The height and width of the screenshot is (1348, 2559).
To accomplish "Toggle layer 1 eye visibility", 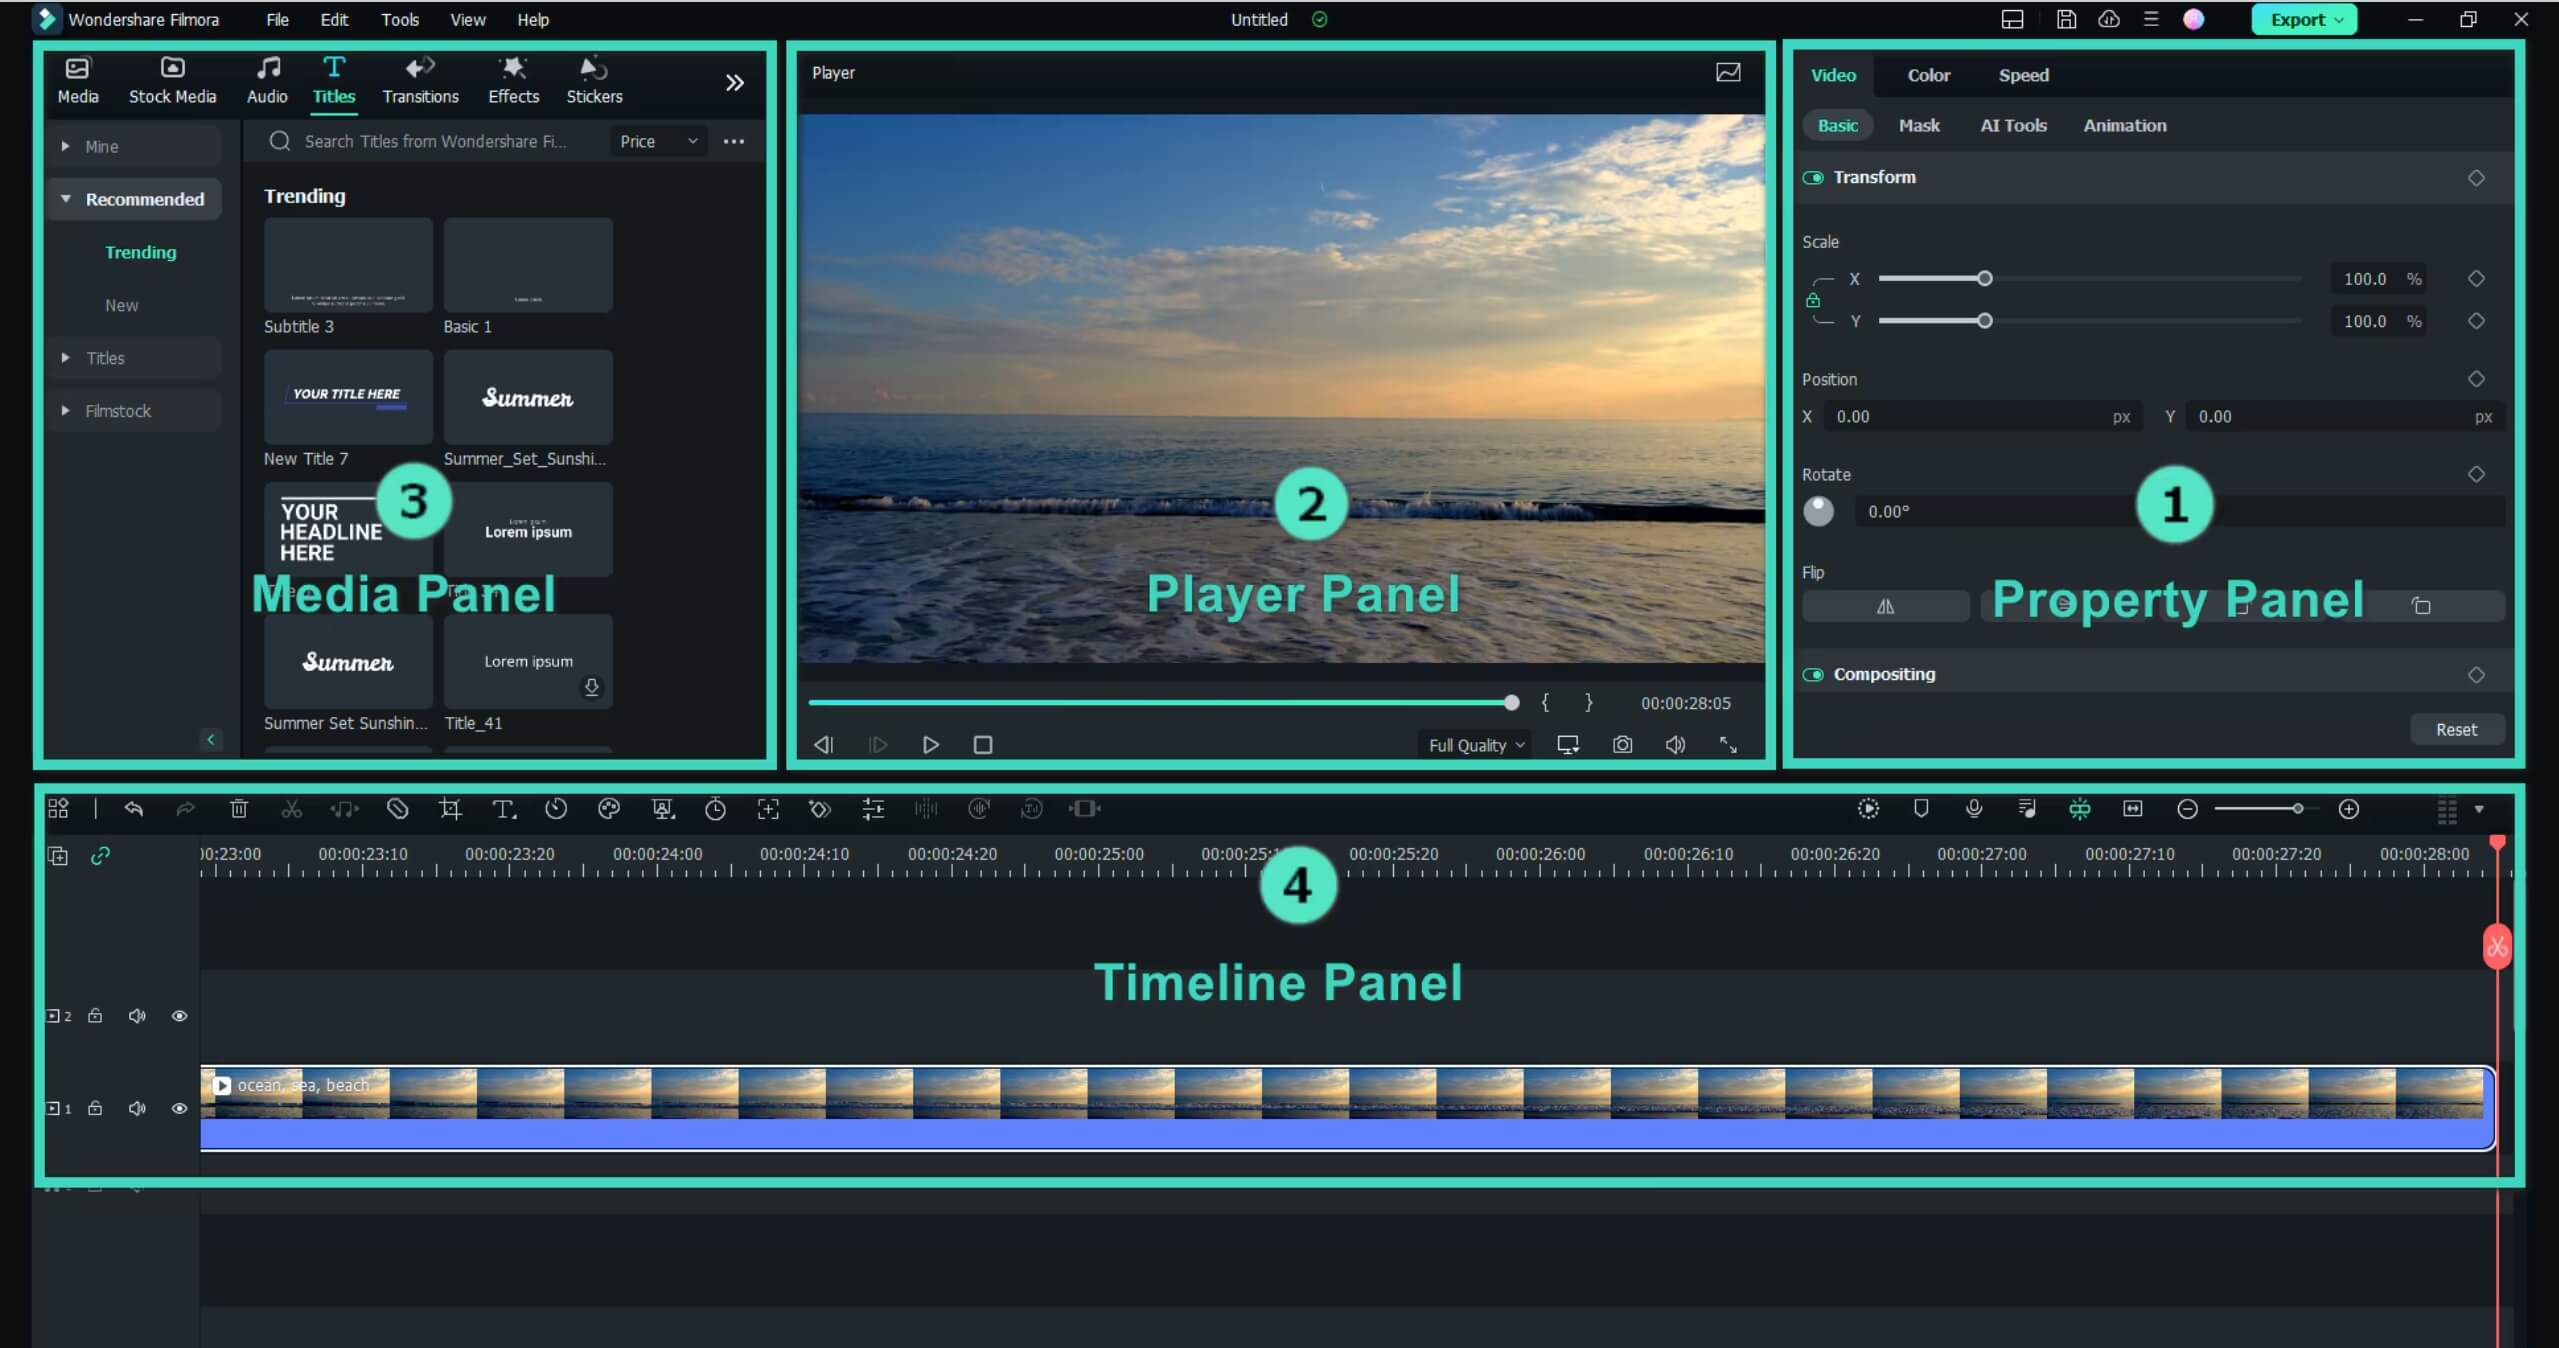I will (178, 1108).
